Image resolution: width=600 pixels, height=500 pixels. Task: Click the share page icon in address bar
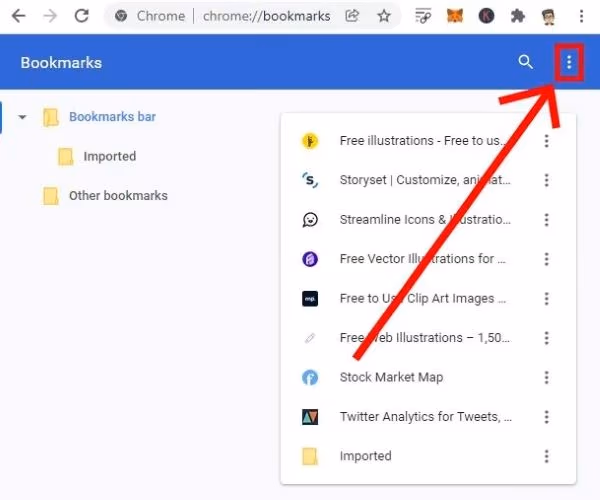click(x=352, y=16)
